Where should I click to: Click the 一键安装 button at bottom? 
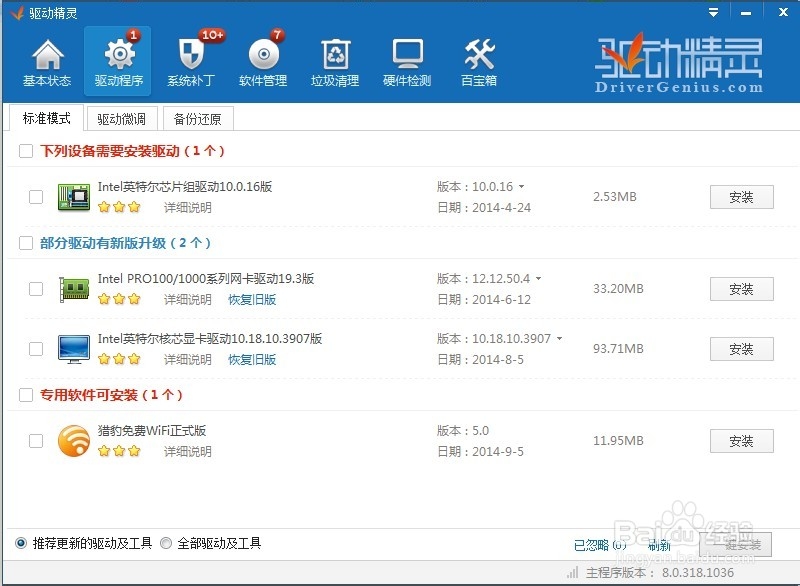(x=735, y=545)
